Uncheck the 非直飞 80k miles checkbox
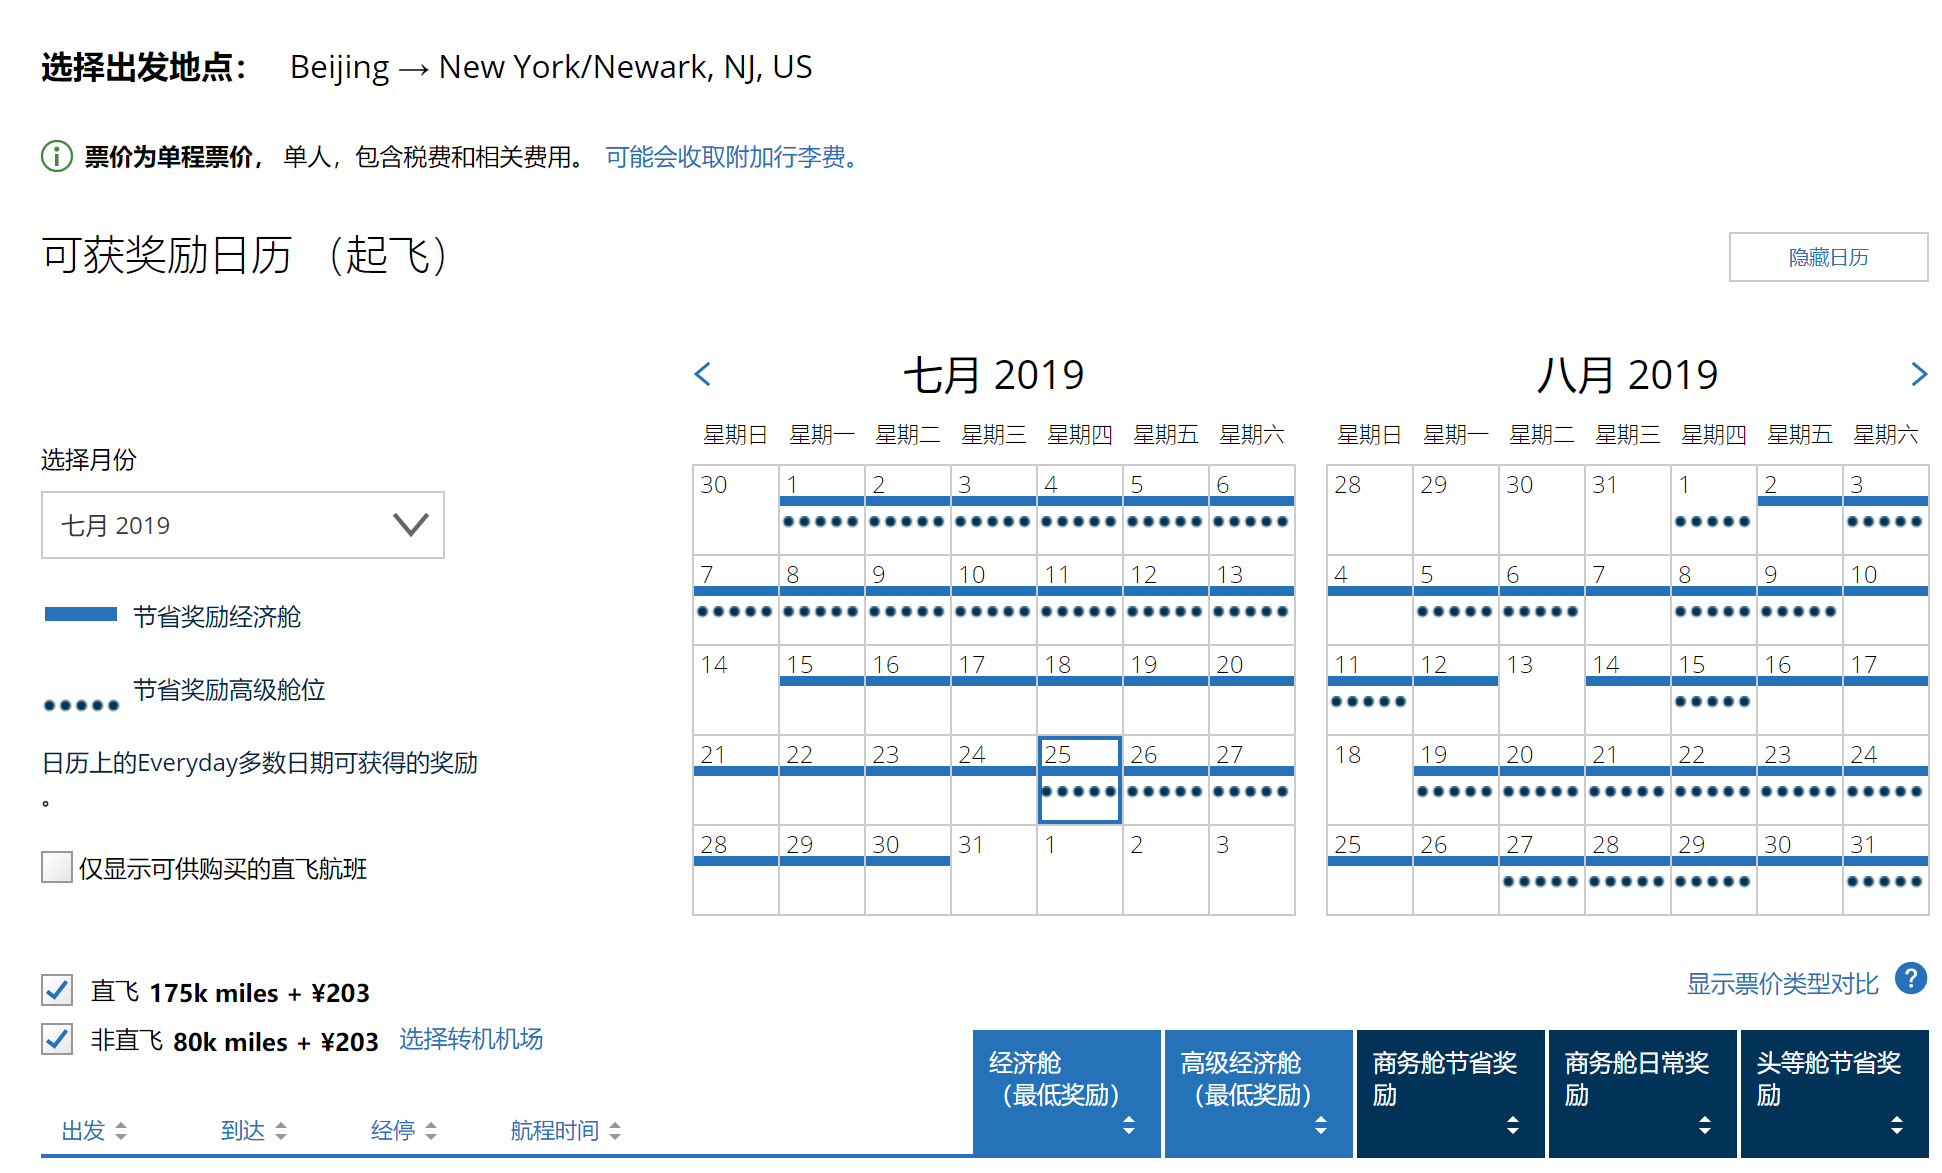Viewport: 1942px width, 1173px height. click(x=57, y=1040)
